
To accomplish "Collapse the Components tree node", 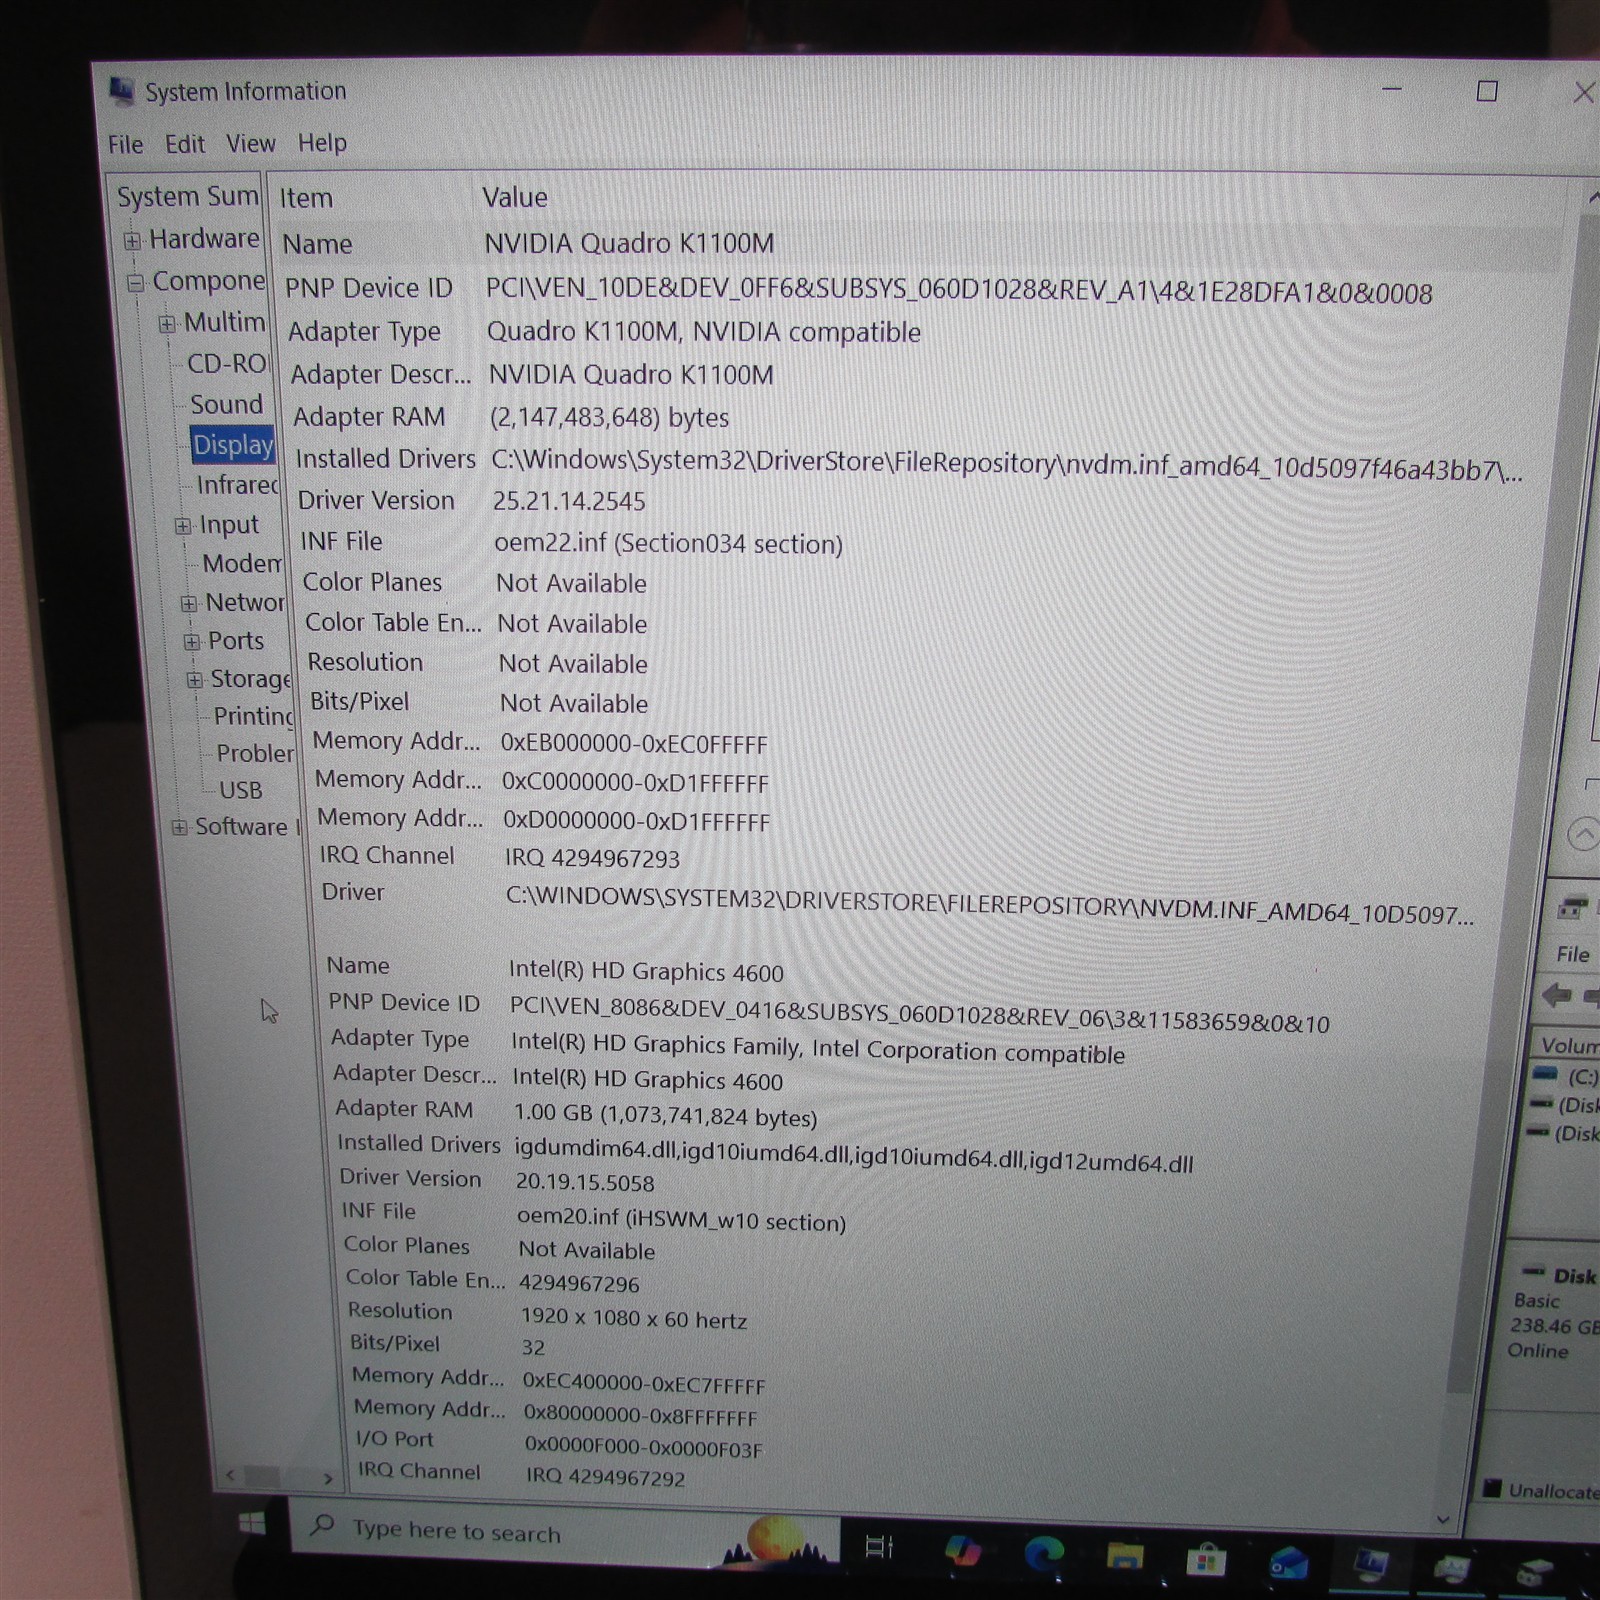I will point(135,283).
